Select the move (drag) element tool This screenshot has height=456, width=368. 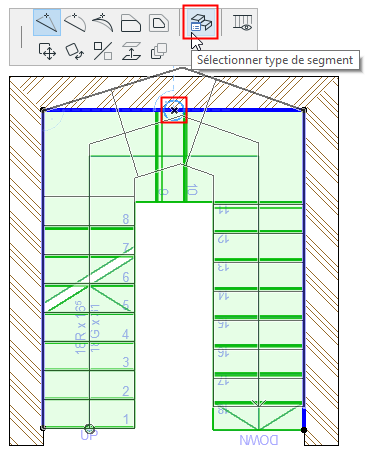click(x=47, y=51)
